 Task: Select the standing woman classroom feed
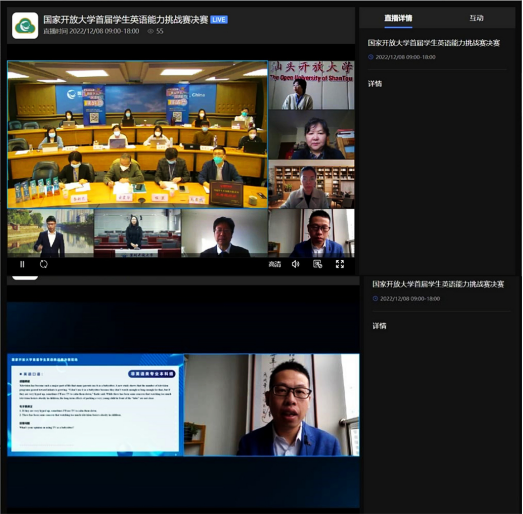(x=137, y=233)
